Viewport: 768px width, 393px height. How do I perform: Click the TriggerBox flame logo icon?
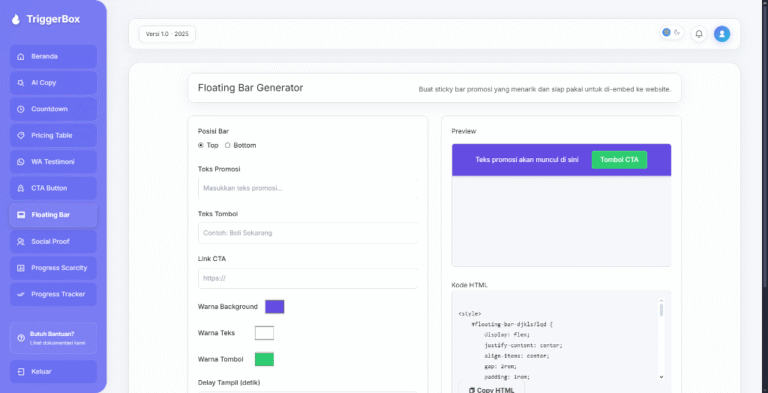16,19
